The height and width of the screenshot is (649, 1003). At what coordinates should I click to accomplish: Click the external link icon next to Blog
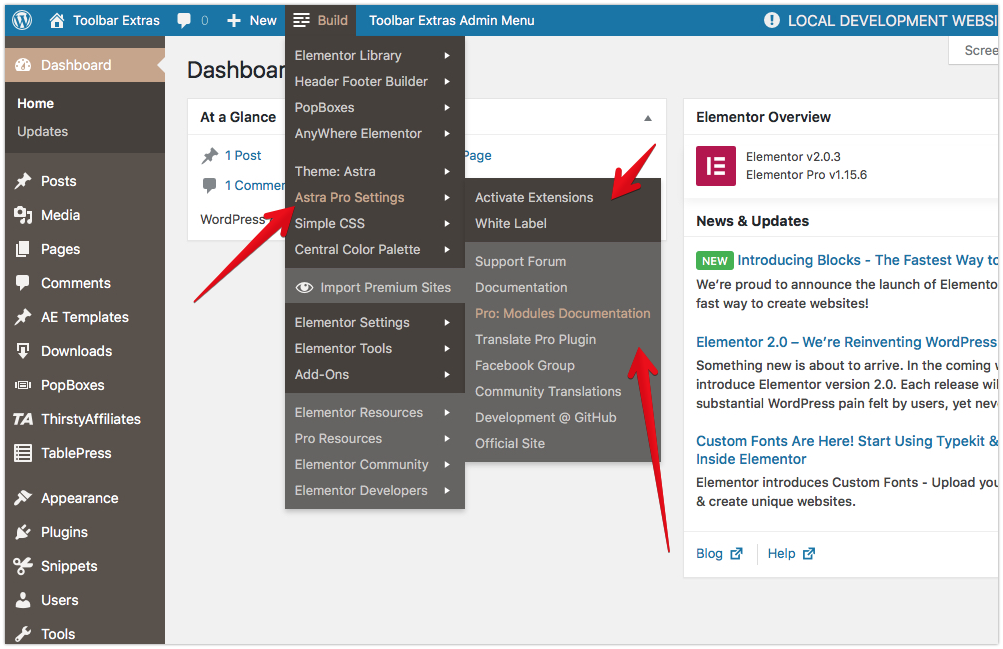click(737, 554)
